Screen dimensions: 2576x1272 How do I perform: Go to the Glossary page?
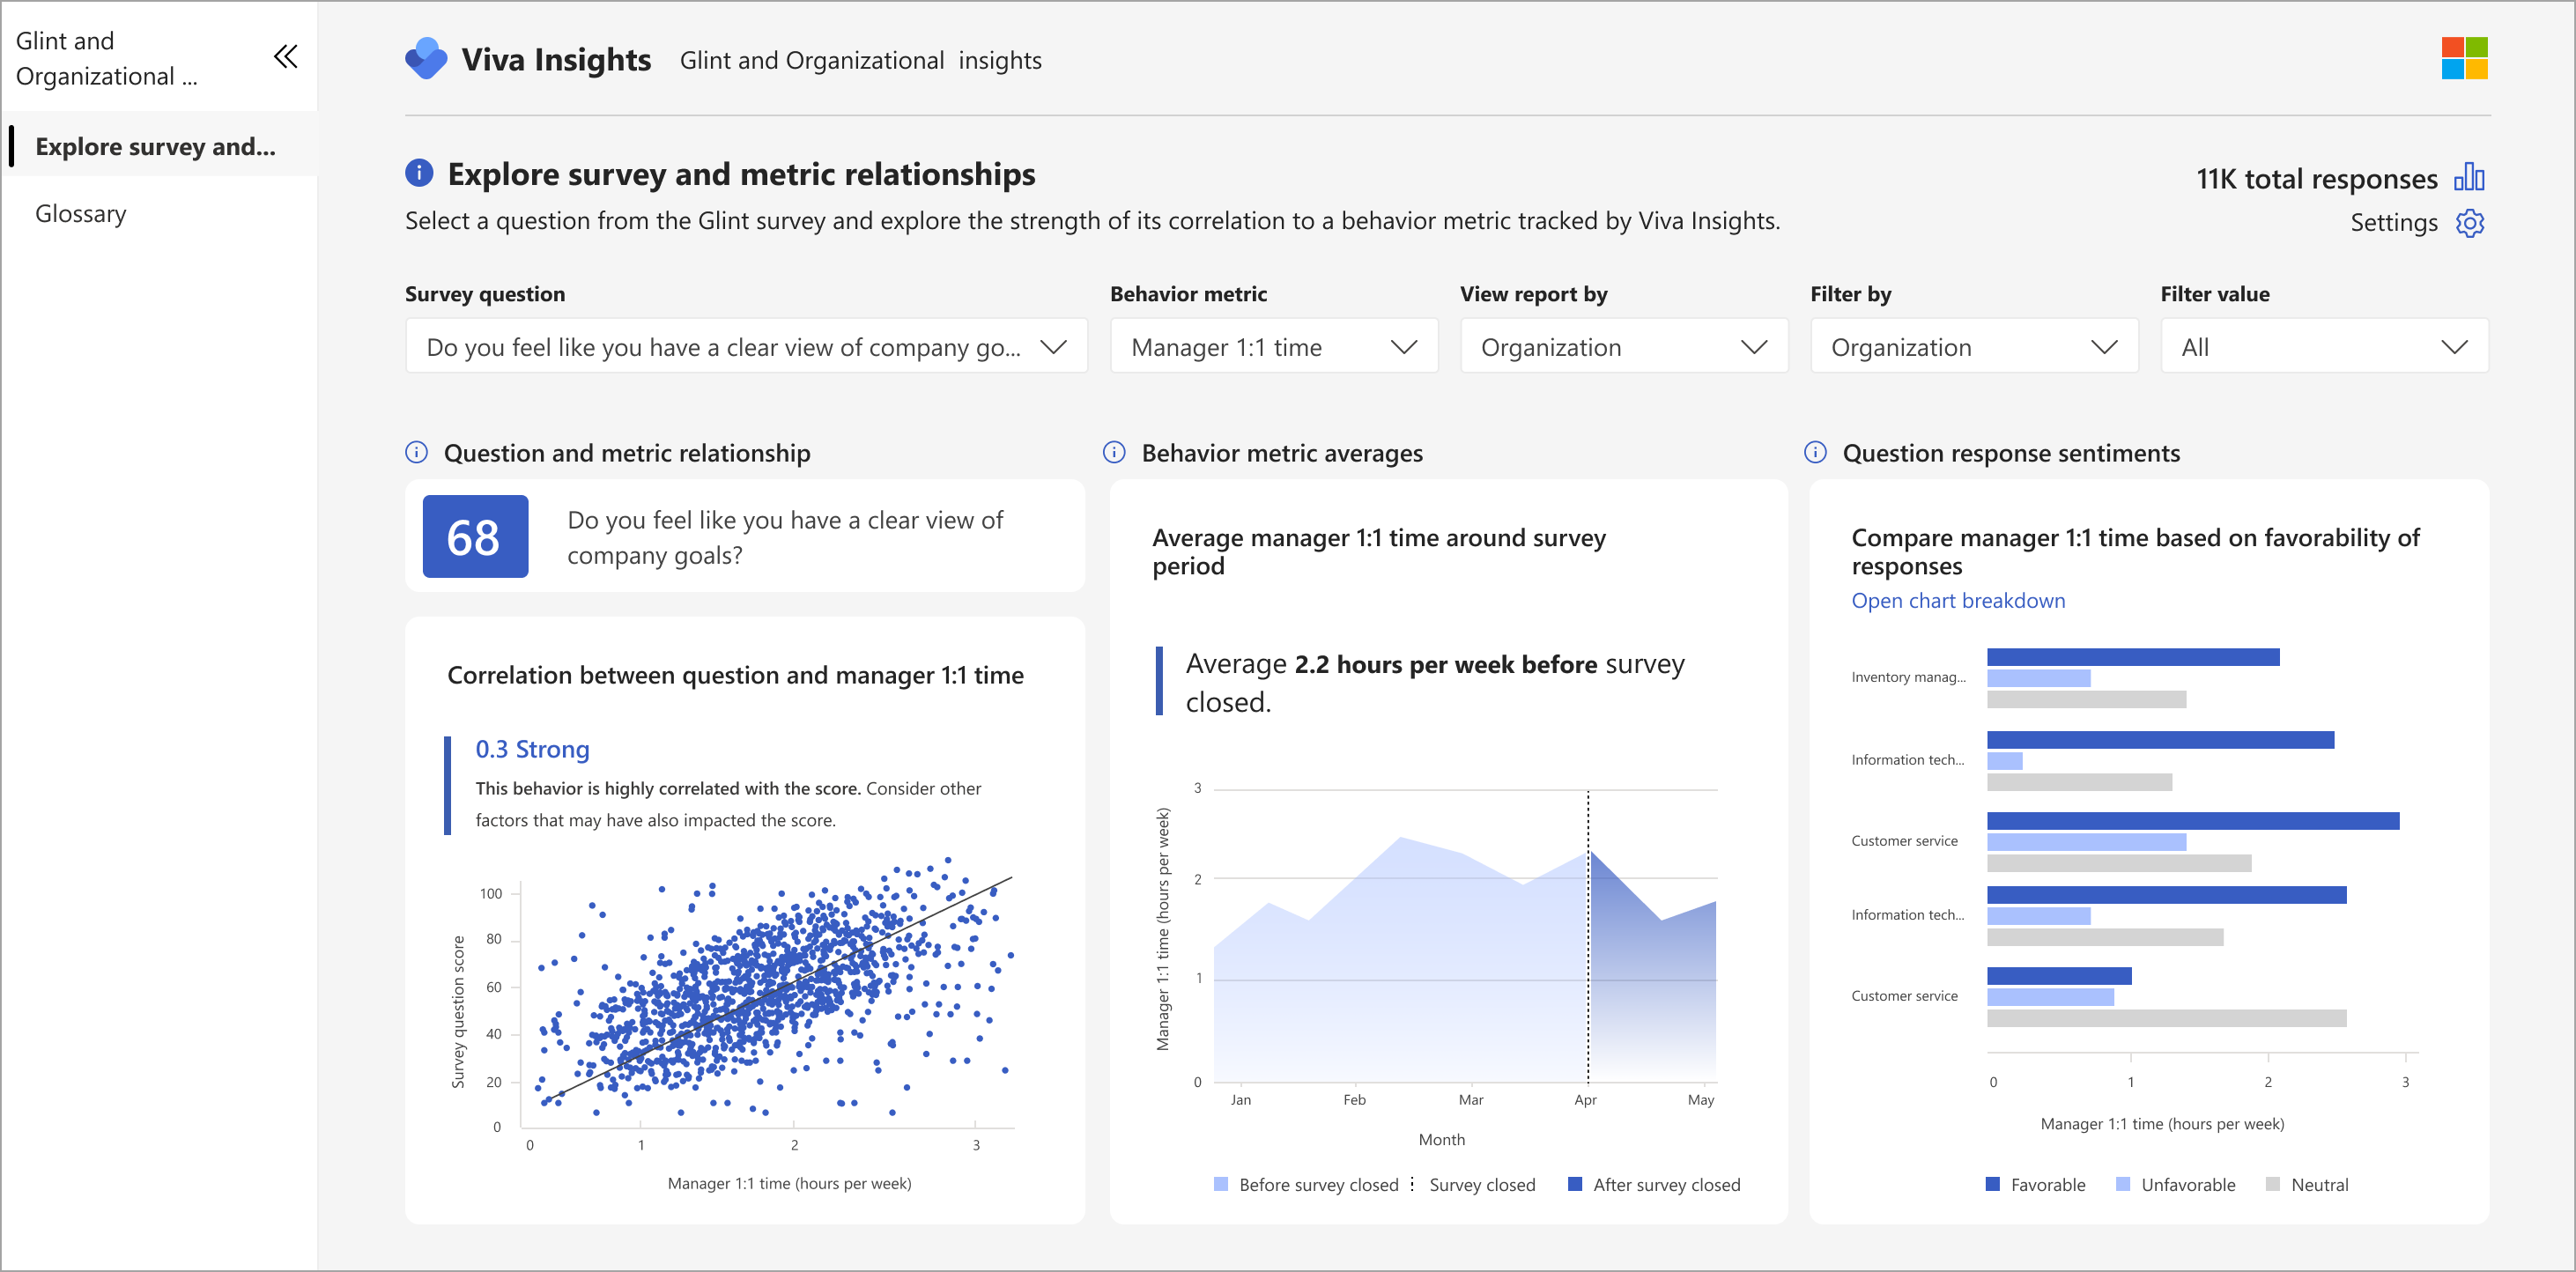(81, 213)
